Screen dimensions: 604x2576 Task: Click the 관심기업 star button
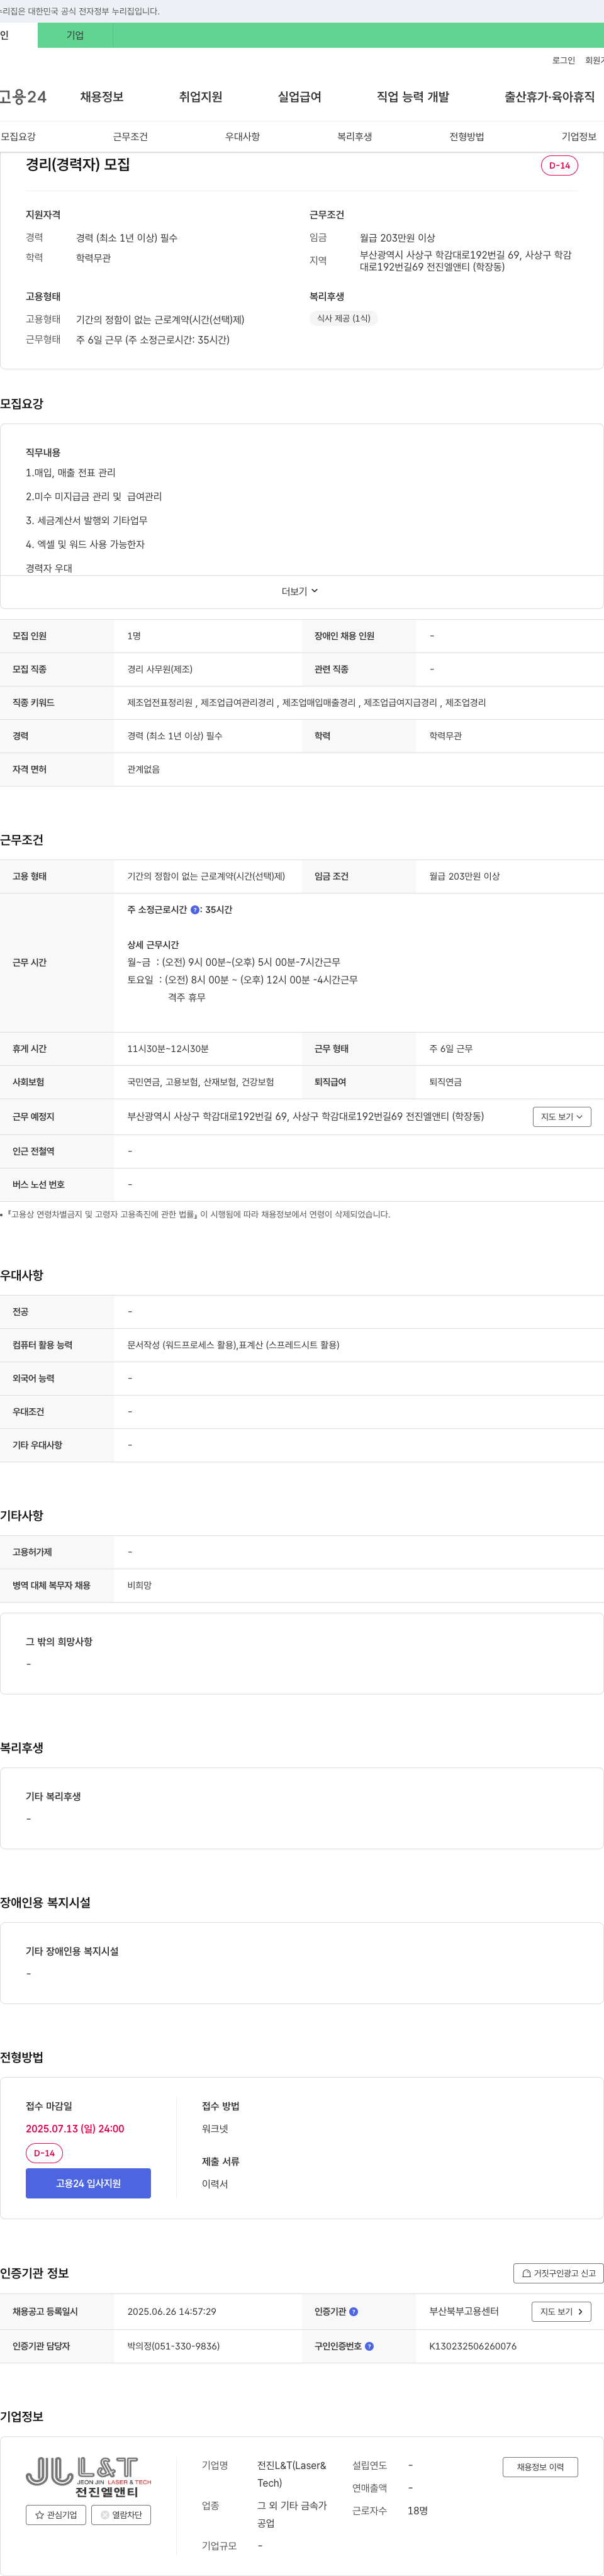tap(56, 2515)
